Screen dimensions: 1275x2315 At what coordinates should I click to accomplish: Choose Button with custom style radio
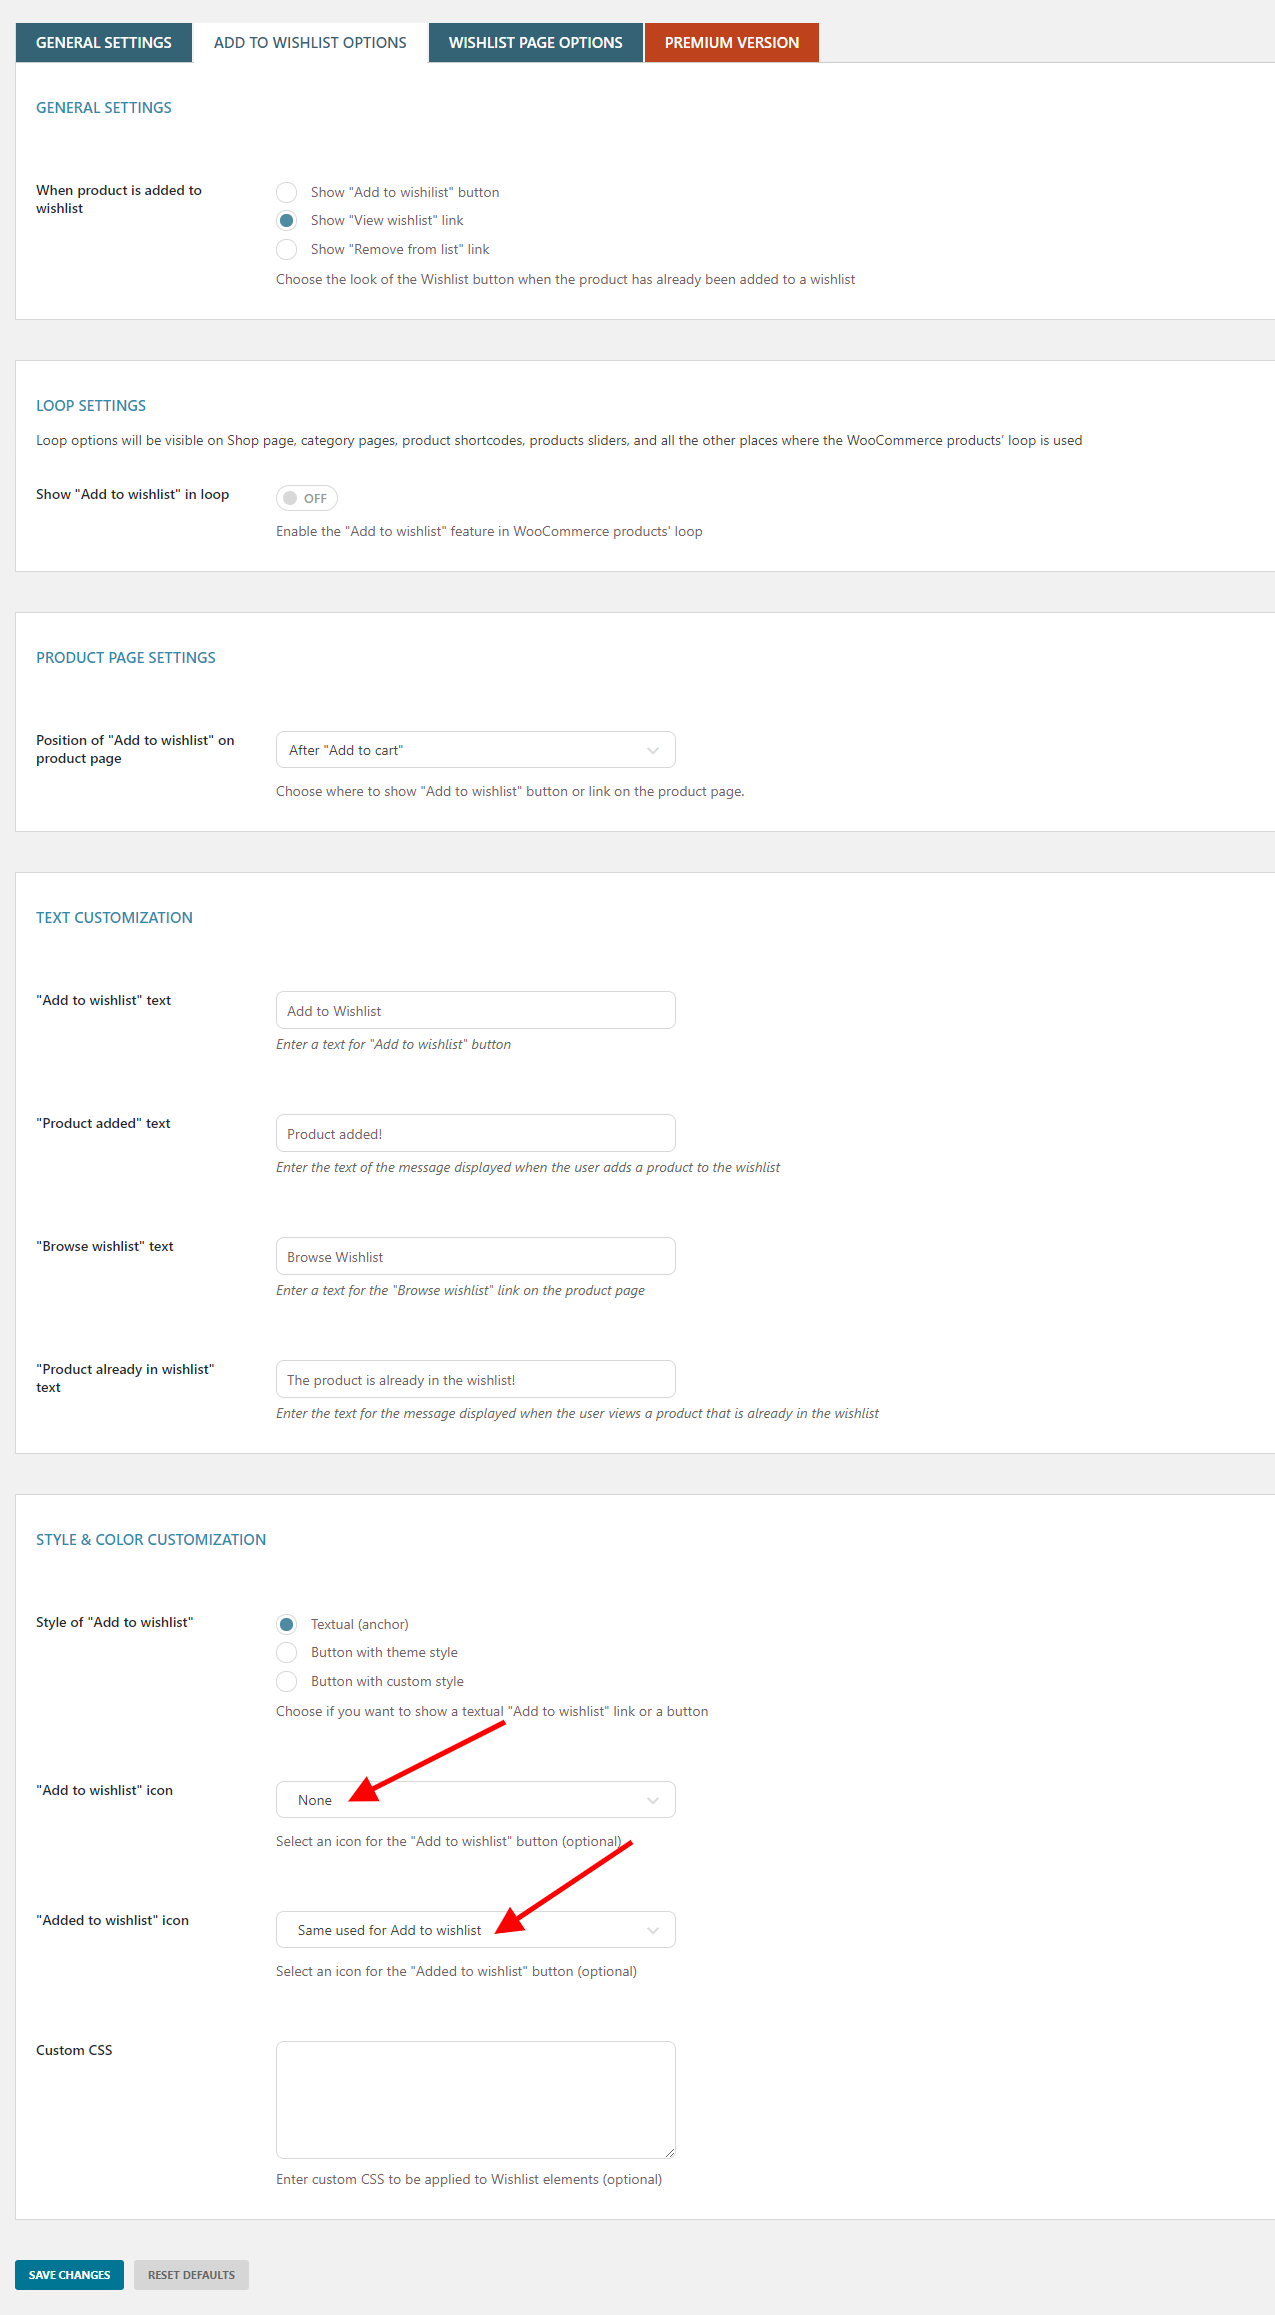[x=287, y=1681]
